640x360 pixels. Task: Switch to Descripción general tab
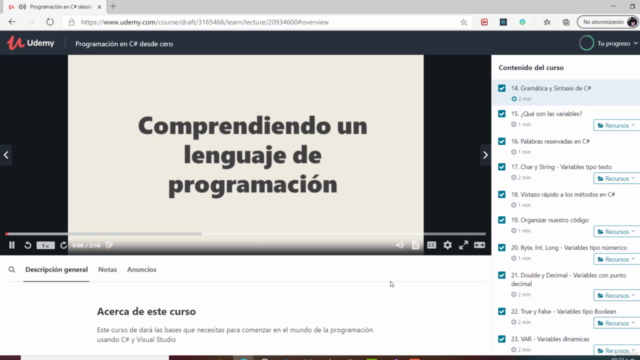click(56, 269)
